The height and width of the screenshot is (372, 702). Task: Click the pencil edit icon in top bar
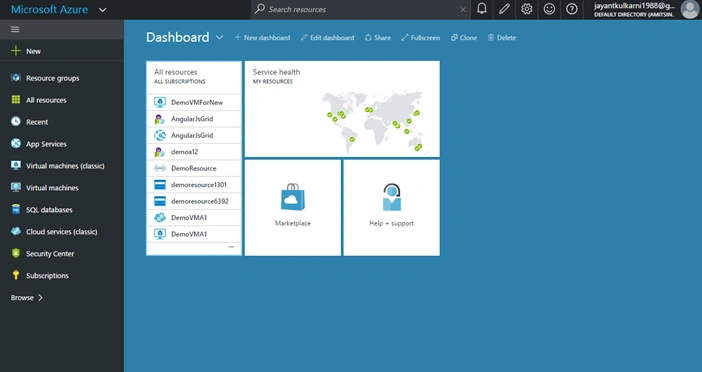point(504,9)
